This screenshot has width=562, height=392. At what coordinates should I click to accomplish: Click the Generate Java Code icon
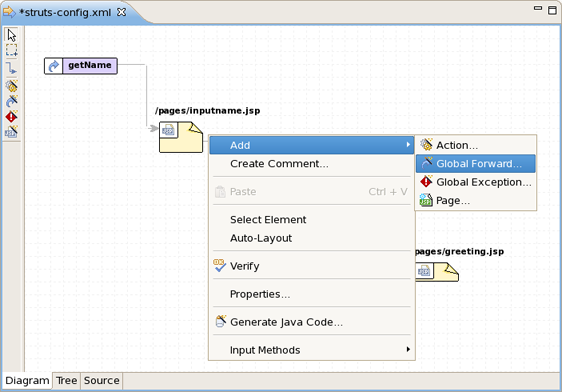point(220,321)
